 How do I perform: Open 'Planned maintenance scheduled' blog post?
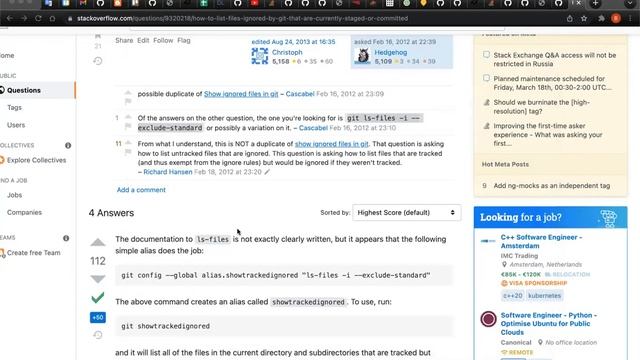[x=553, y=83]
